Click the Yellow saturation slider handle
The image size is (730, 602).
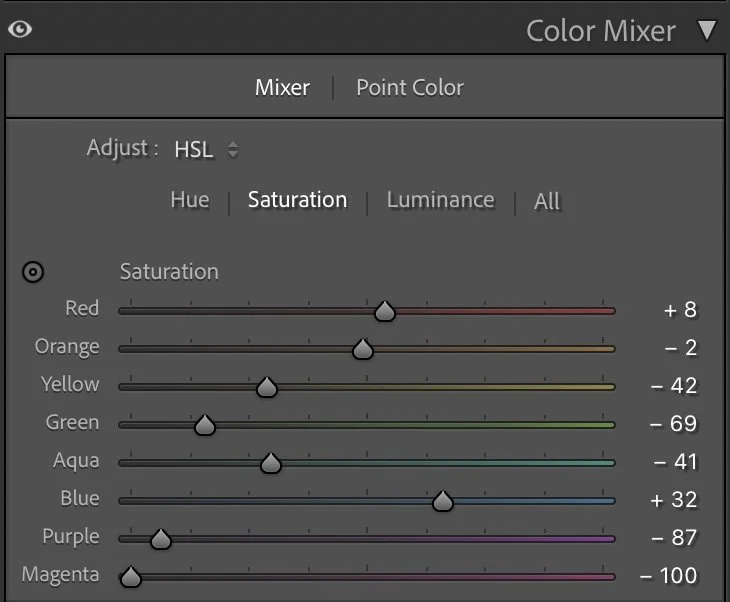tap(267, 387)
